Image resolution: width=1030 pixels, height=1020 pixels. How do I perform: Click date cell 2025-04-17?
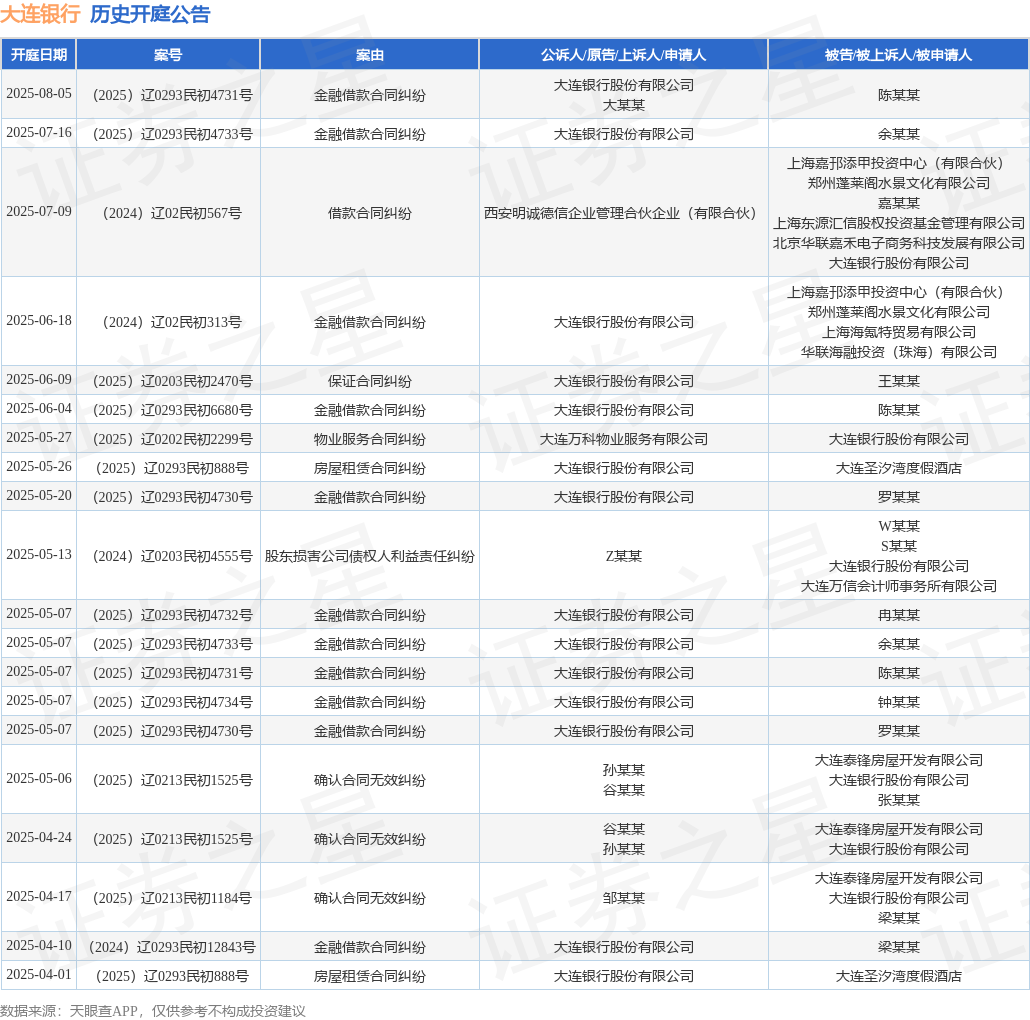39,897
